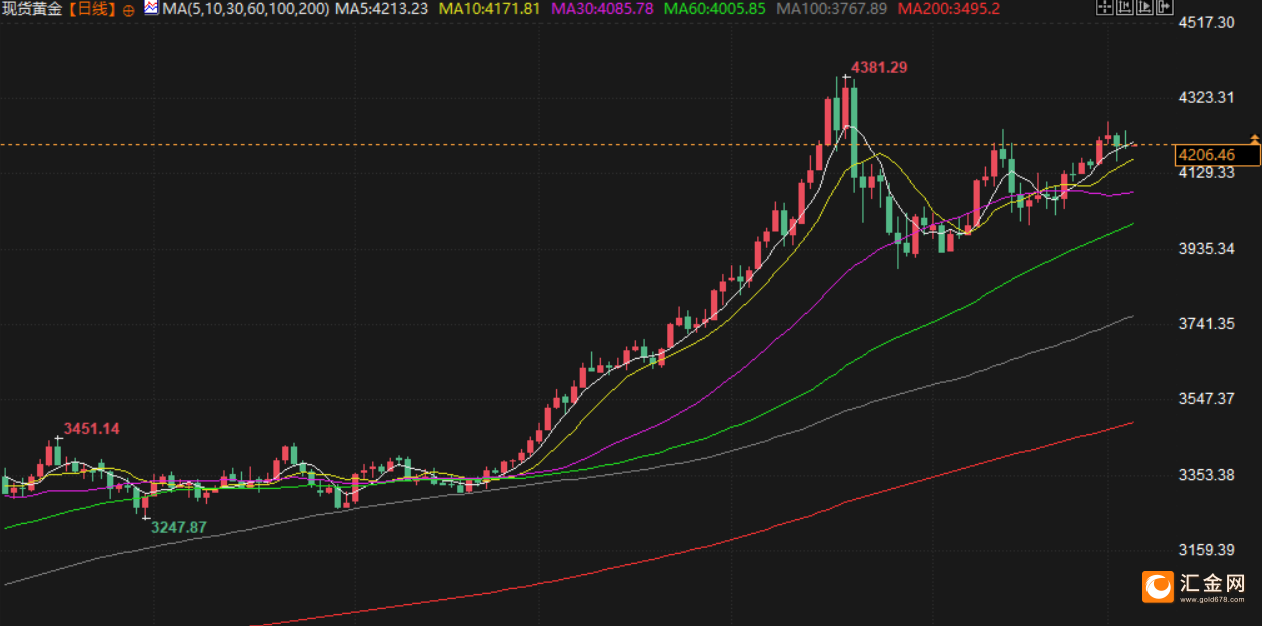Click the 4517.30 price axis label
Viewport: 1262px width, 626px height.
tap(1208, 22)
